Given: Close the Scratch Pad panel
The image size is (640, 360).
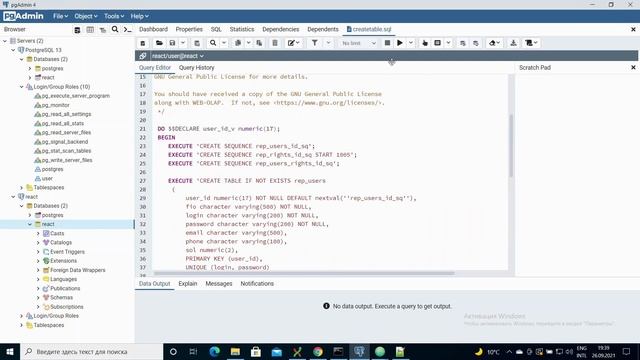Looking at the screenshot, I should [633, 67].
